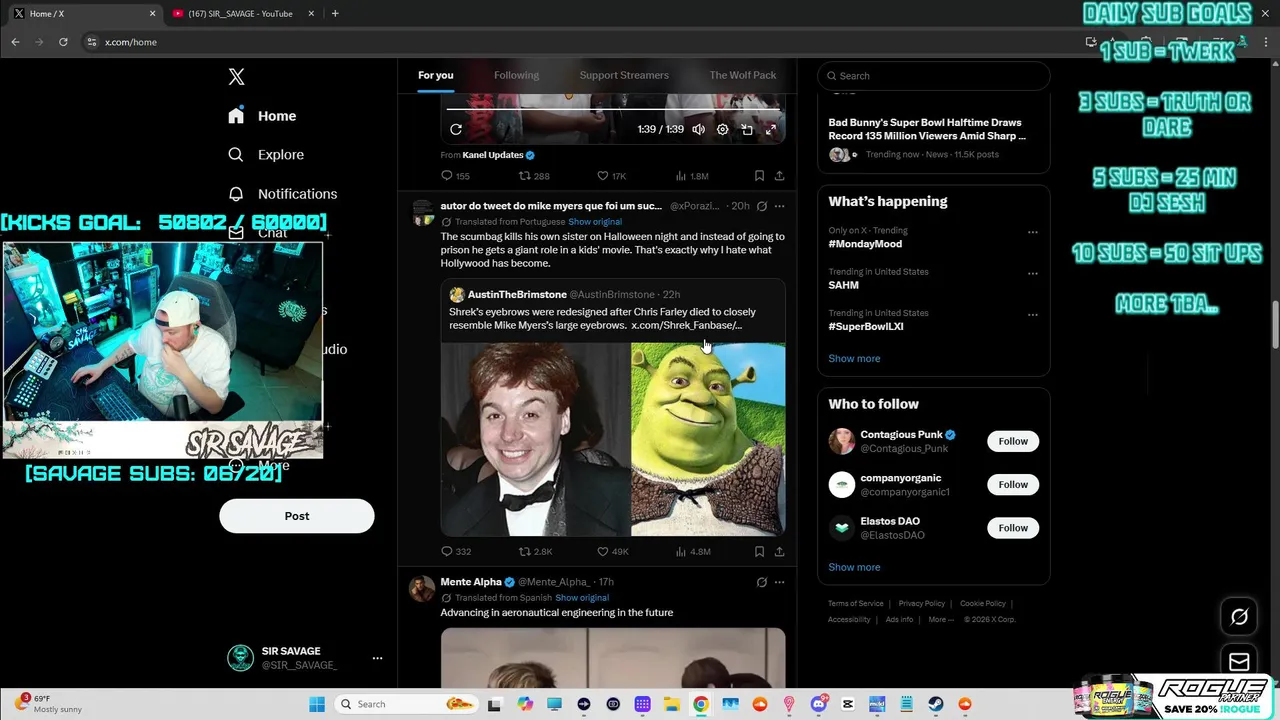Bookmark the Kanel Updates video post

759,176
